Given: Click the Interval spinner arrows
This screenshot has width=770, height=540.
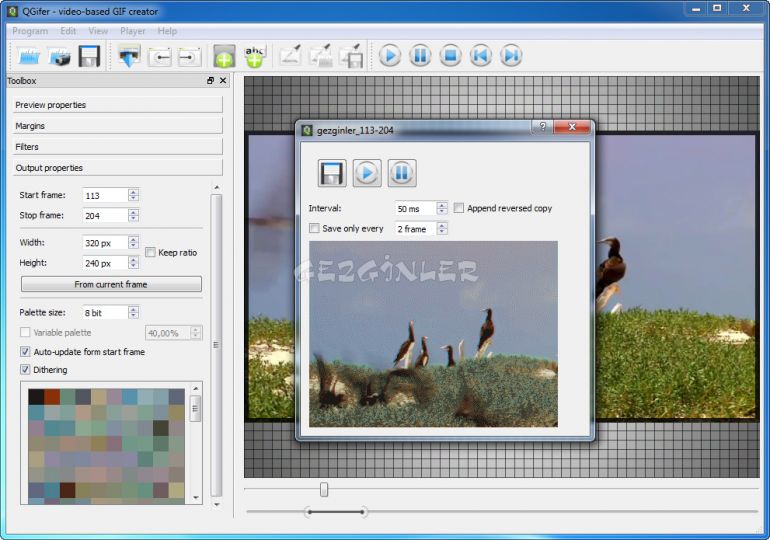Looking at the screenshot, I should (x=442, y=208).
